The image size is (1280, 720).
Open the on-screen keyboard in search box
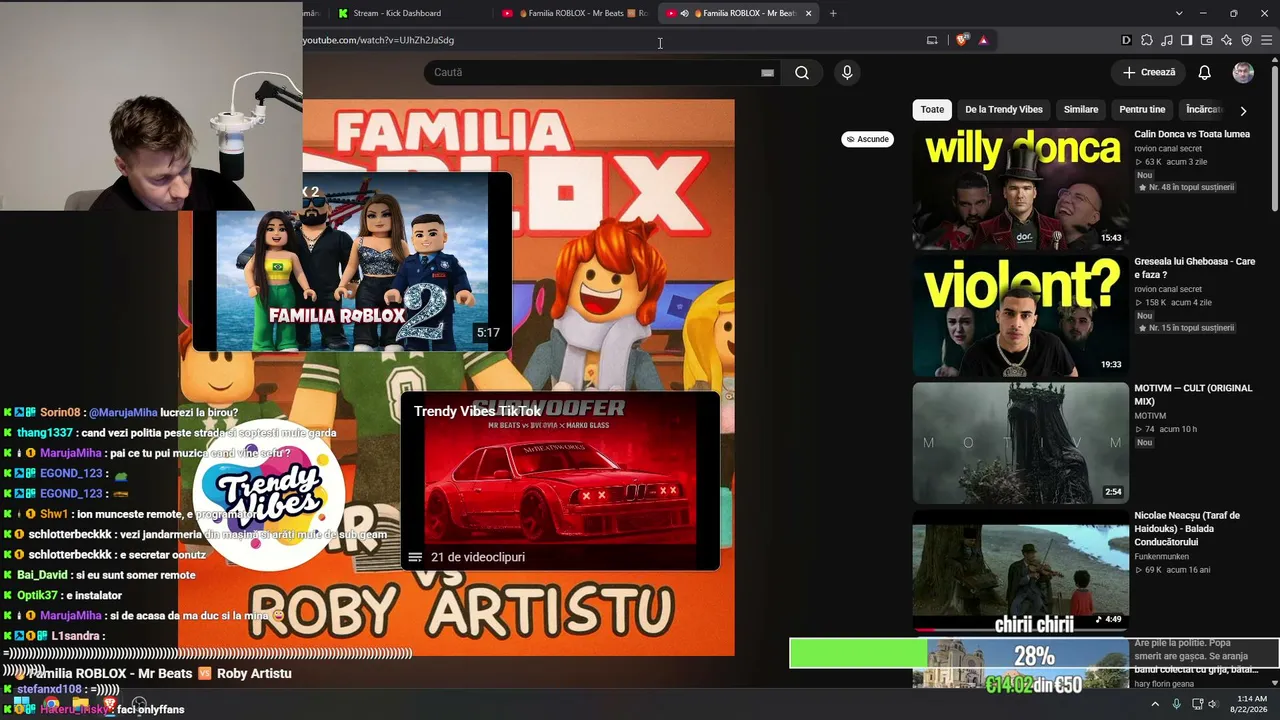click(x=767, y=72)
